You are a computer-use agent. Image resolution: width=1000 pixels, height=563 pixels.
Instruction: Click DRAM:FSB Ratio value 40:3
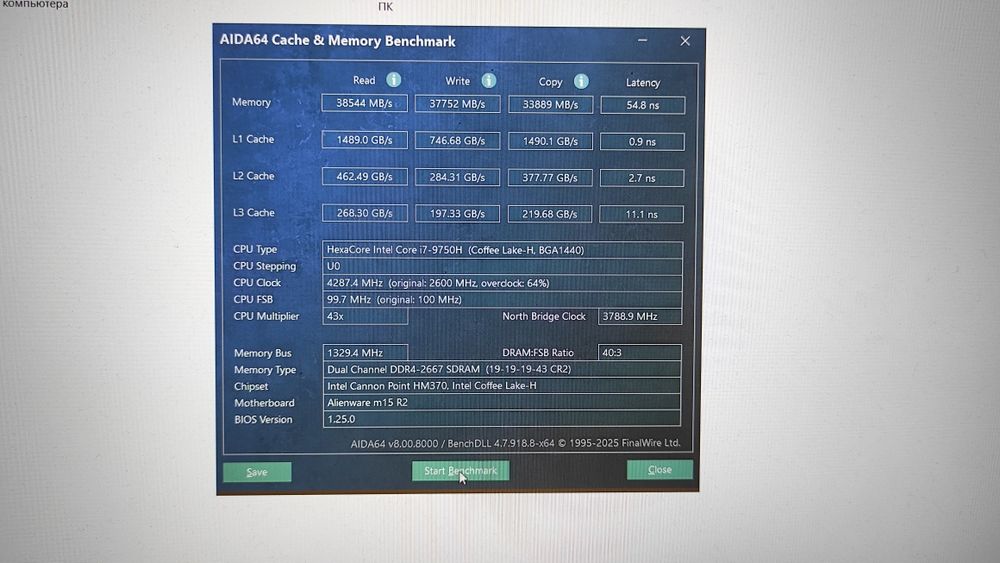coord(640,353)
